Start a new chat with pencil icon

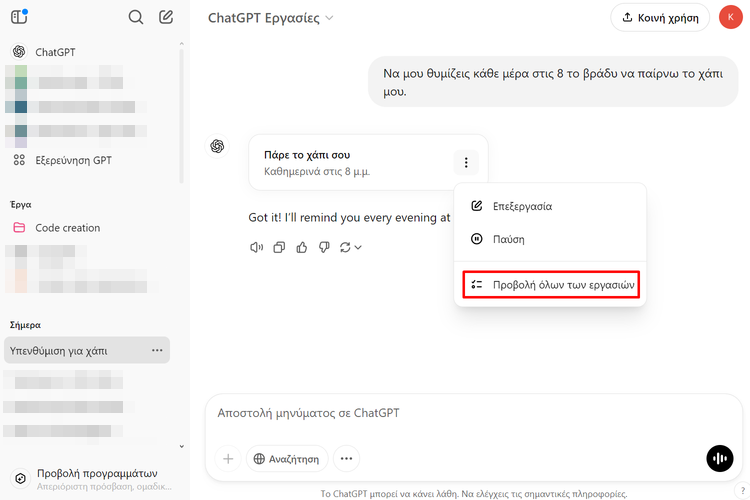pyautogui.click(x=166, y=17)
